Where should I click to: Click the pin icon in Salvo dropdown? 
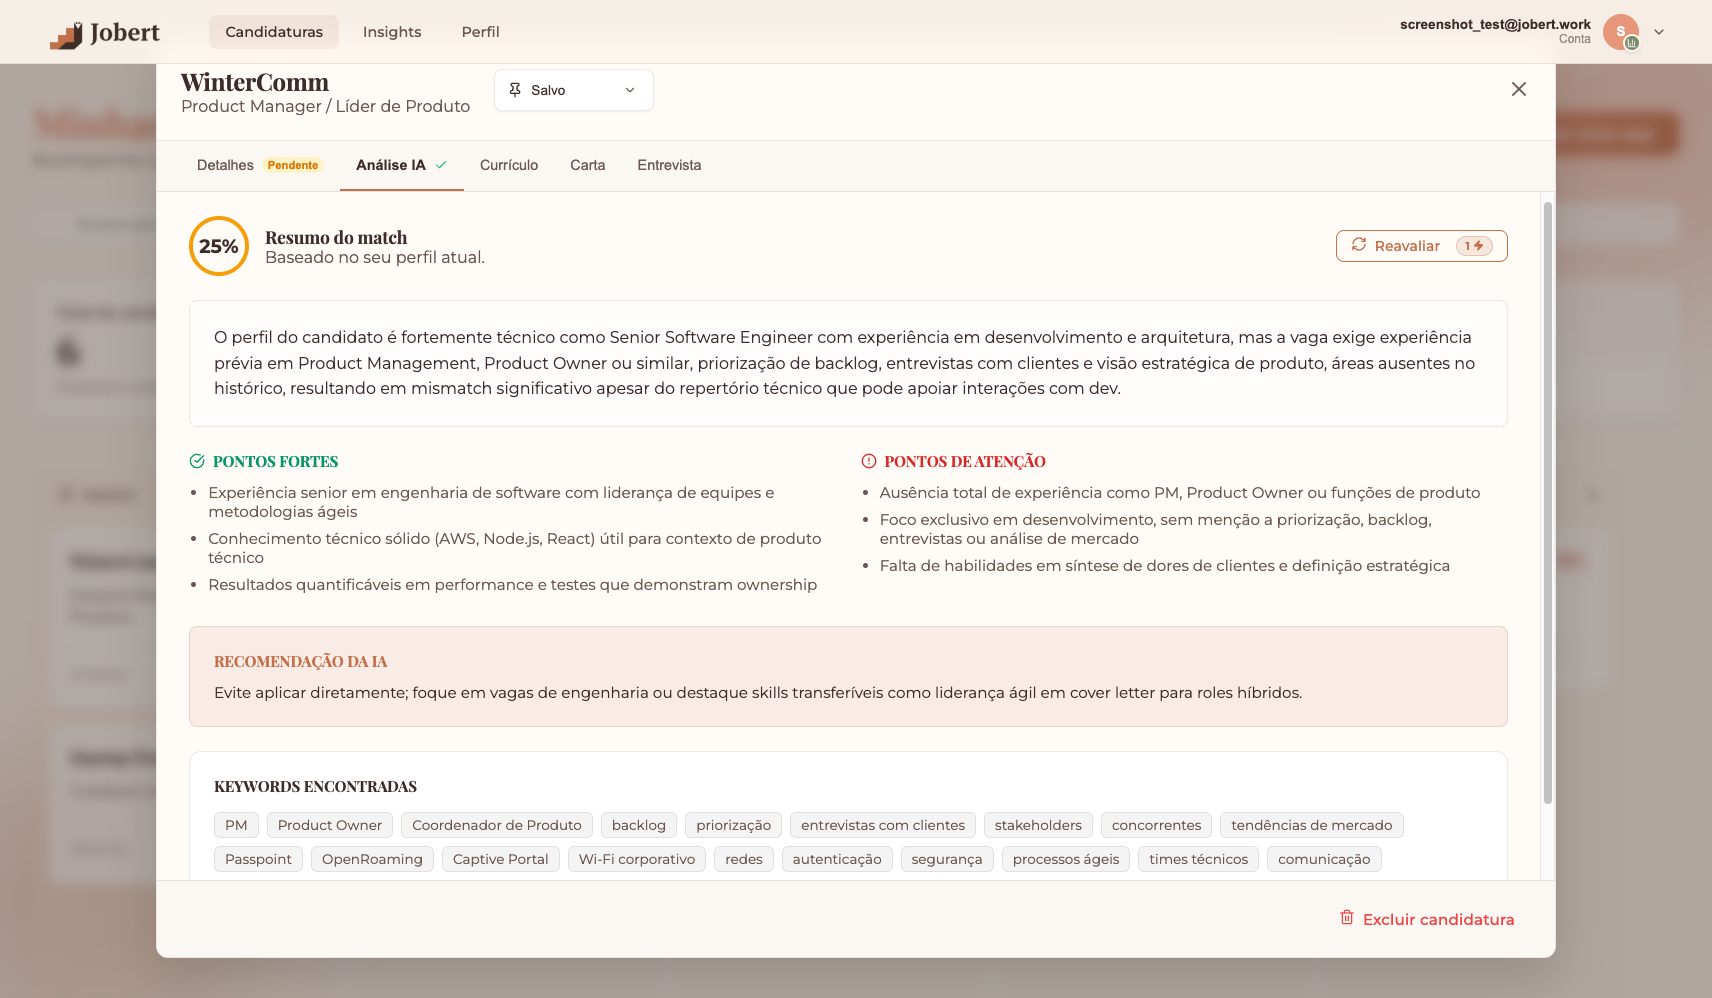515,90
